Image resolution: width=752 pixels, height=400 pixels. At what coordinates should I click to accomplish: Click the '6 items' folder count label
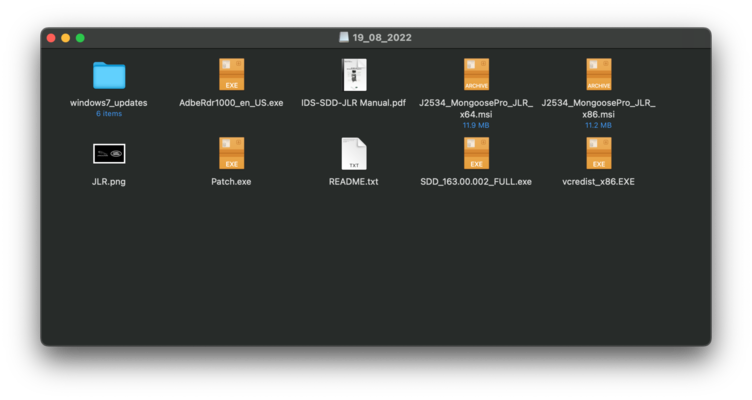(109, 114)
